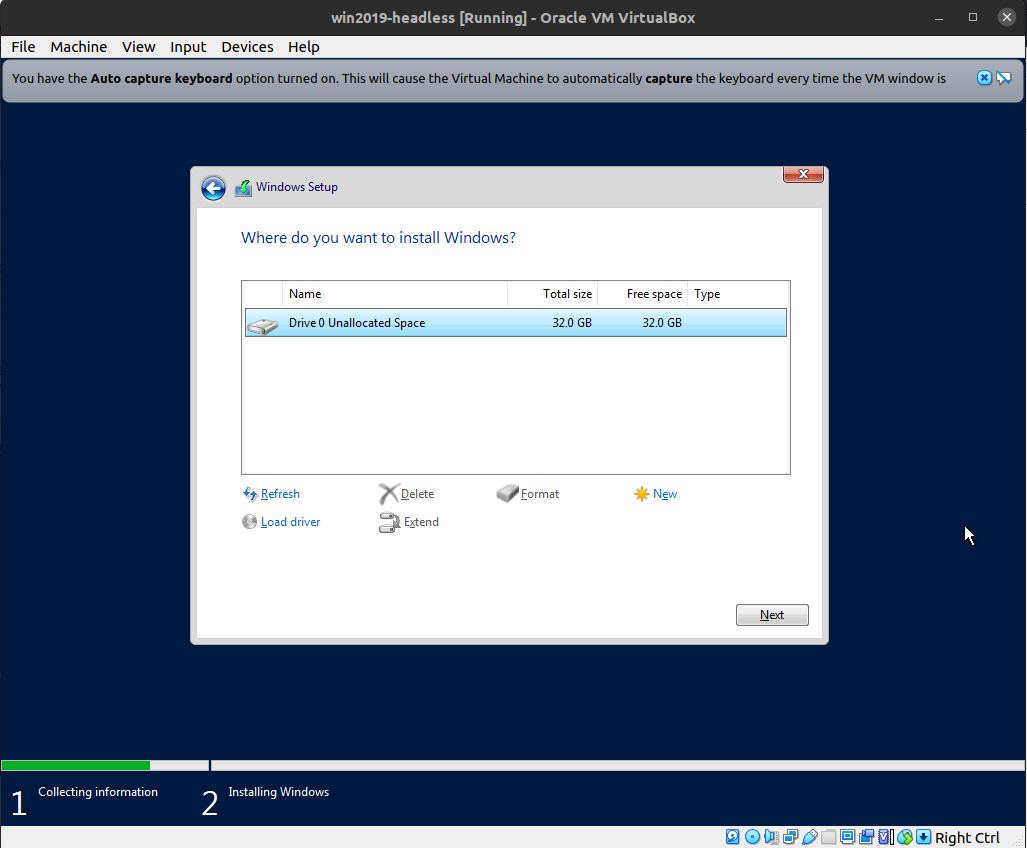Click the 32.0 GB total size cell
This screenshot has height=848, width=1027.
[572, 323]
